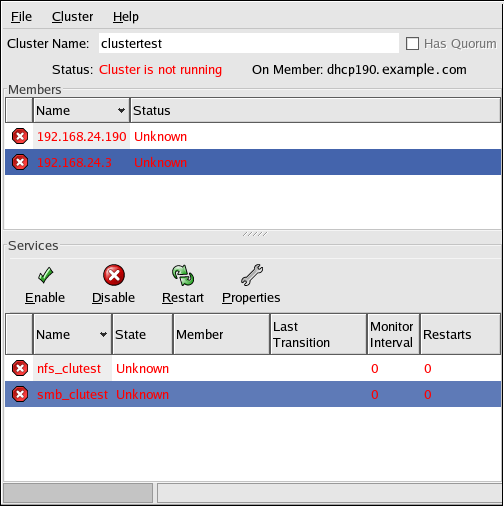Screen dimensions: 504x506
Task: Click error icon next to nfs_clutest service
Action: [x=20, y=368]
